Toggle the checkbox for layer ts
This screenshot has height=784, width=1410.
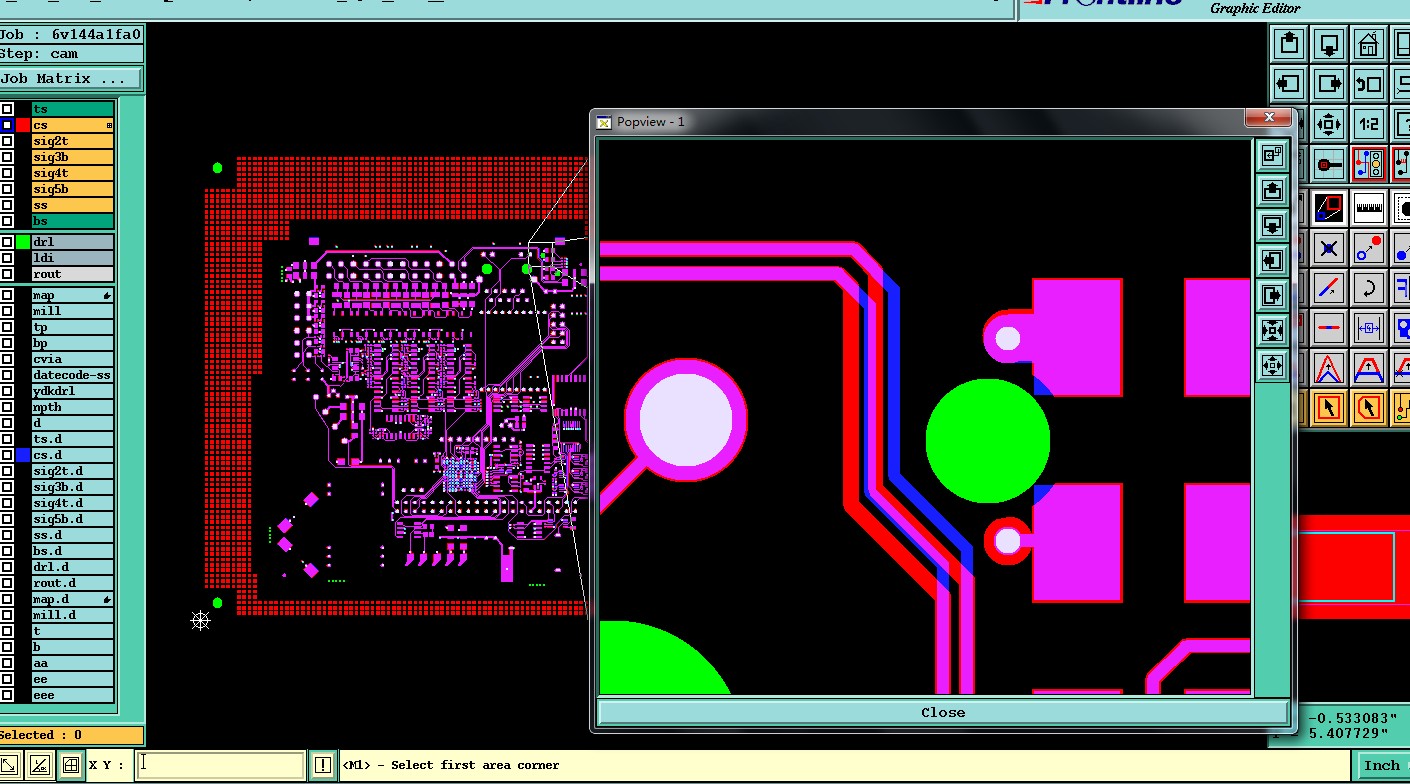pyautogui.click(x=7, y=109)
